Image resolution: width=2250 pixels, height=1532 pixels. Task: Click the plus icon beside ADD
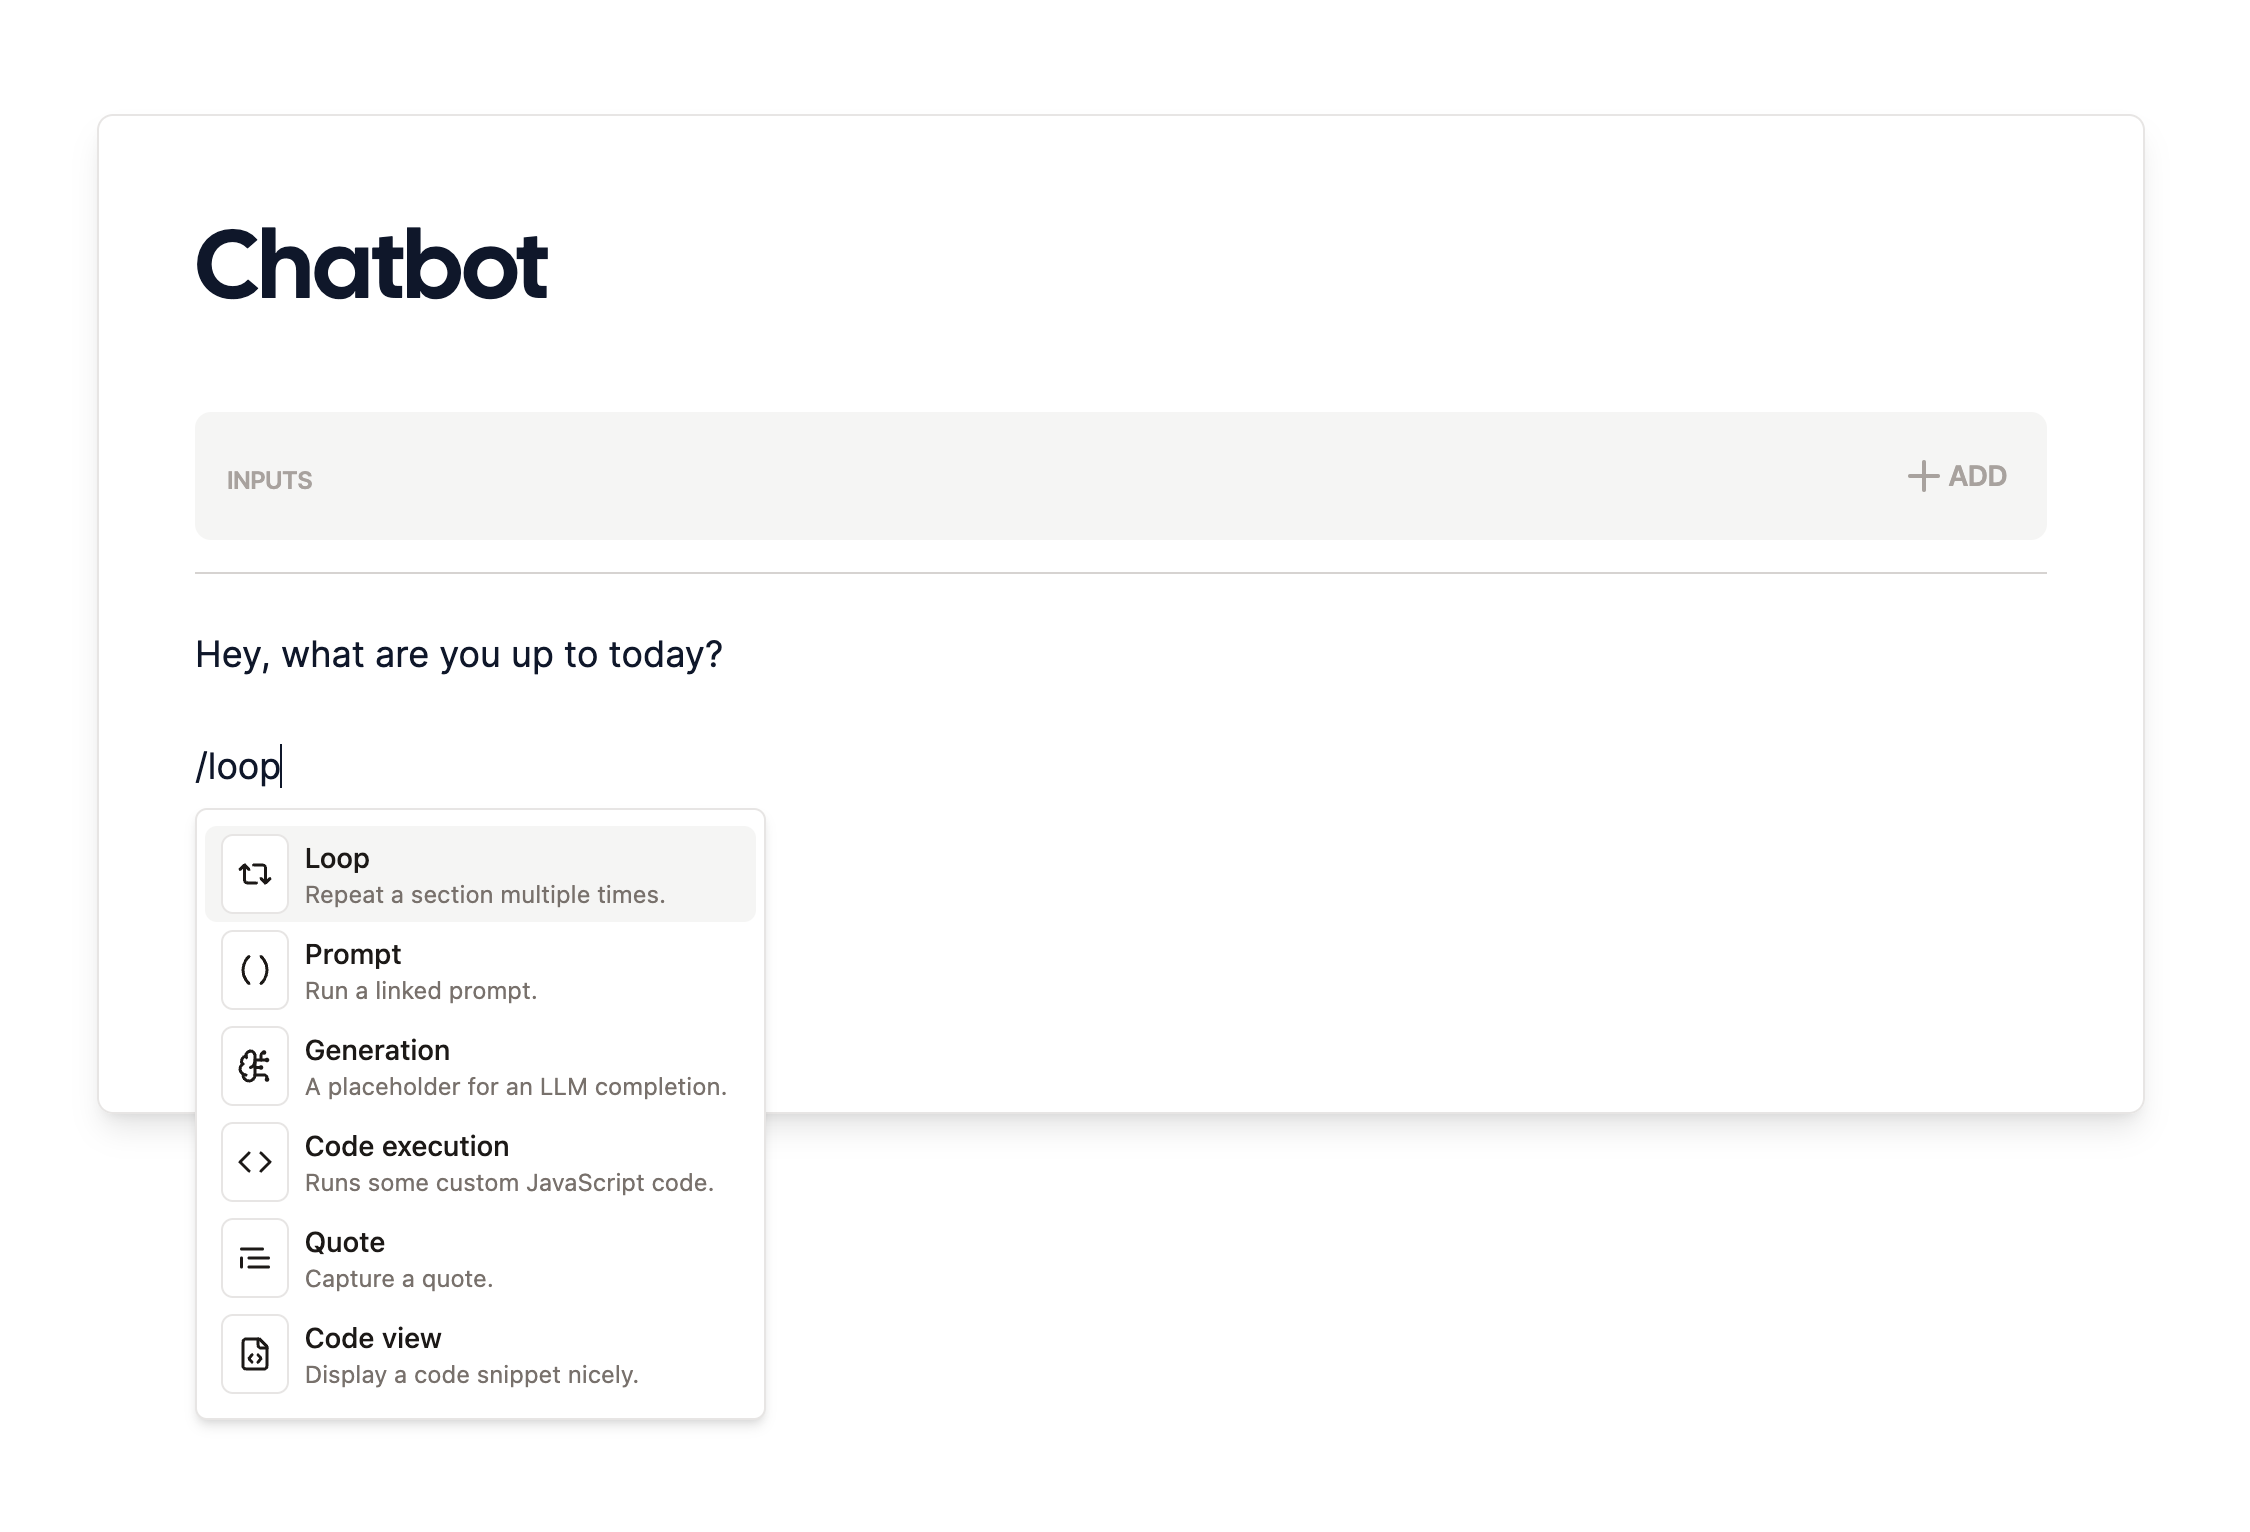pos(1922,476)
